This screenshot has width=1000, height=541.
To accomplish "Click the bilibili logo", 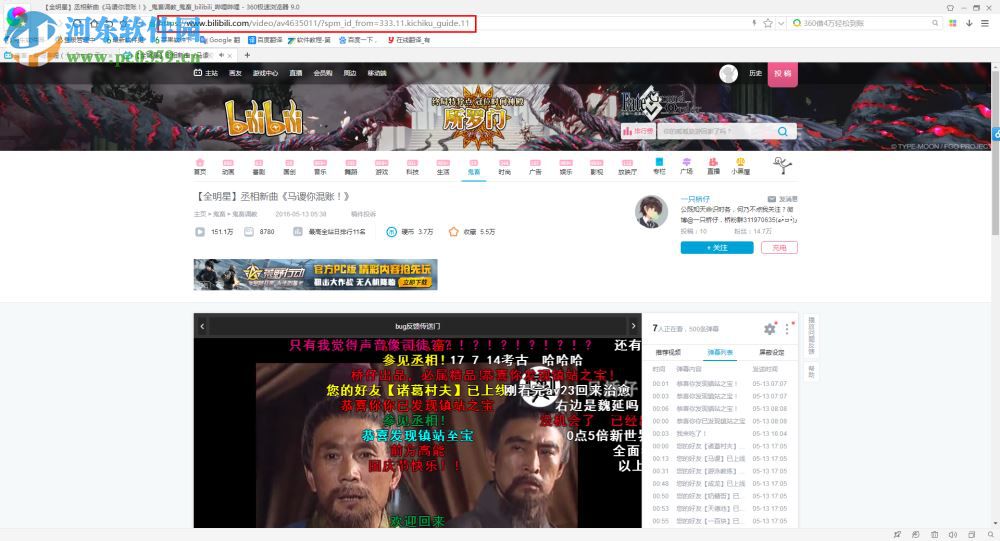I will [264, 118].
